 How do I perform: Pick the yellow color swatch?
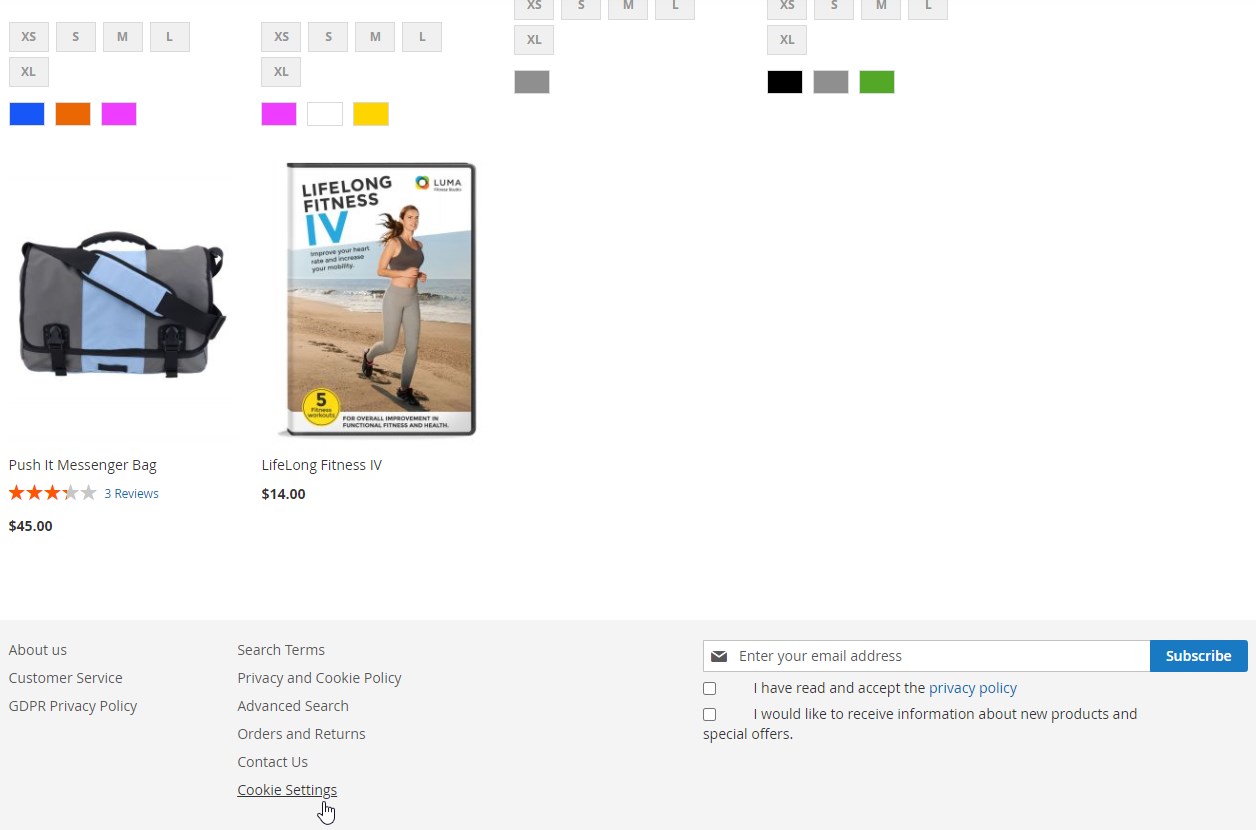371,114
